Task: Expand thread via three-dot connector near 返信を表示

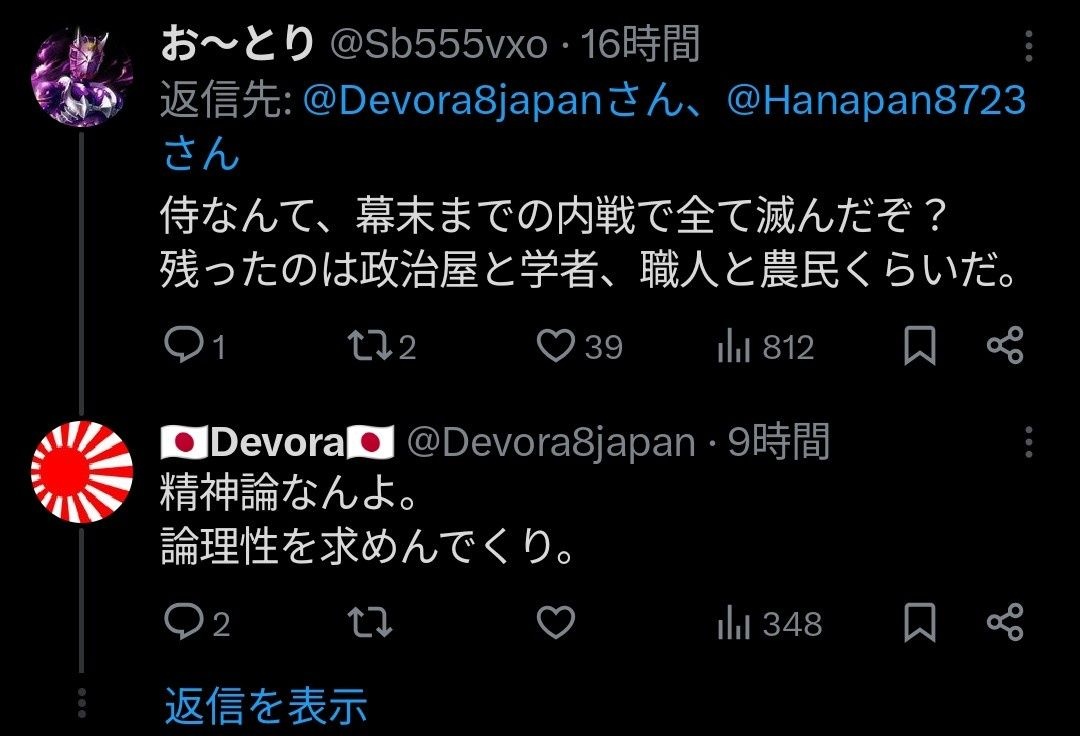Action: point(81,704)
